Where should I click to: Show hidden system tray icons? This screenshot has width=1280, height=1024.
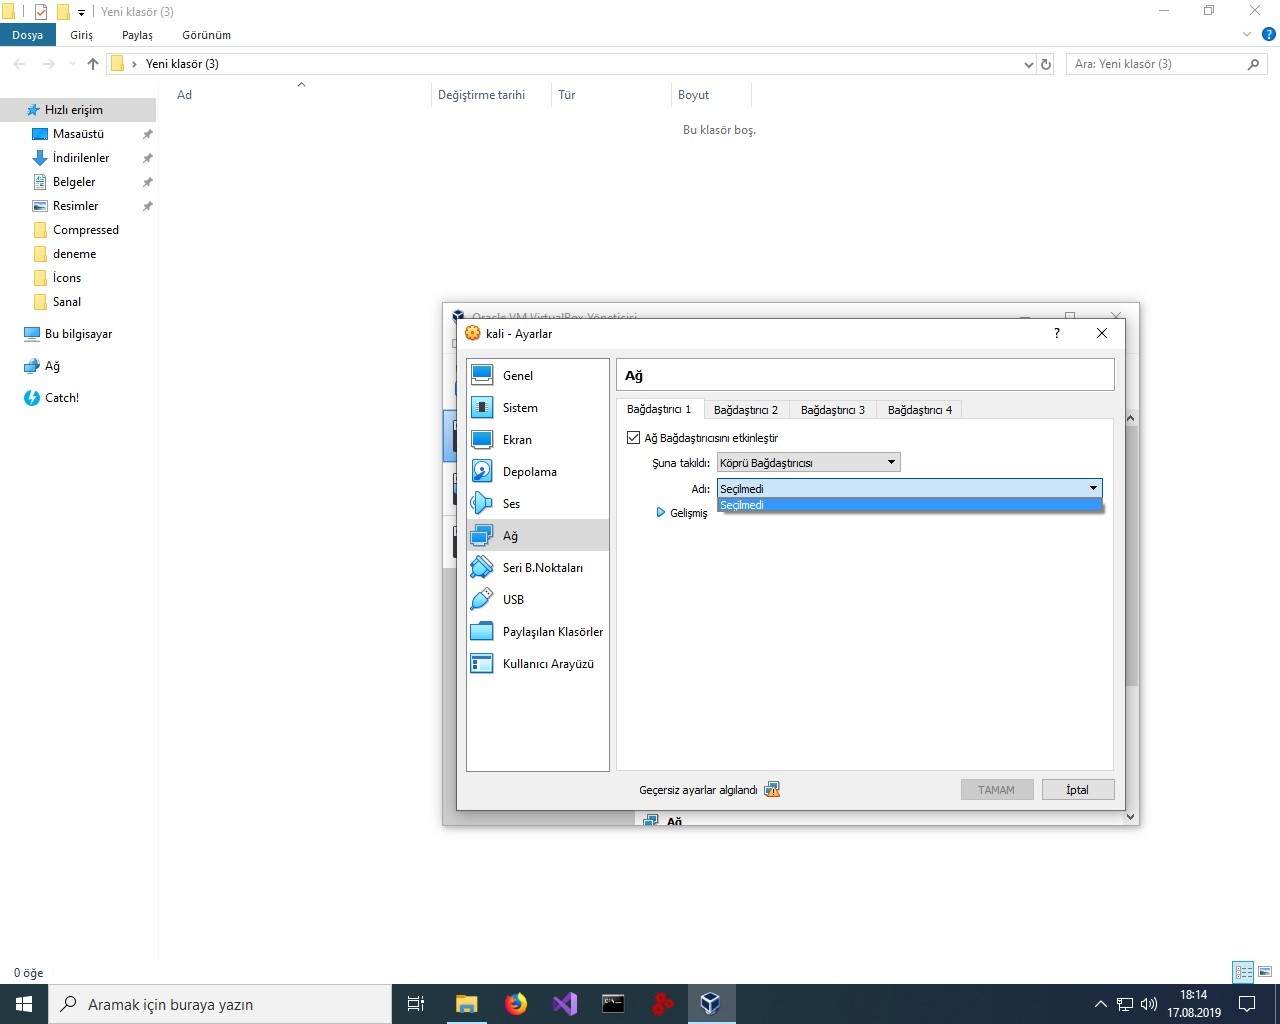pyautogui.click(x=1101, y=1004)
